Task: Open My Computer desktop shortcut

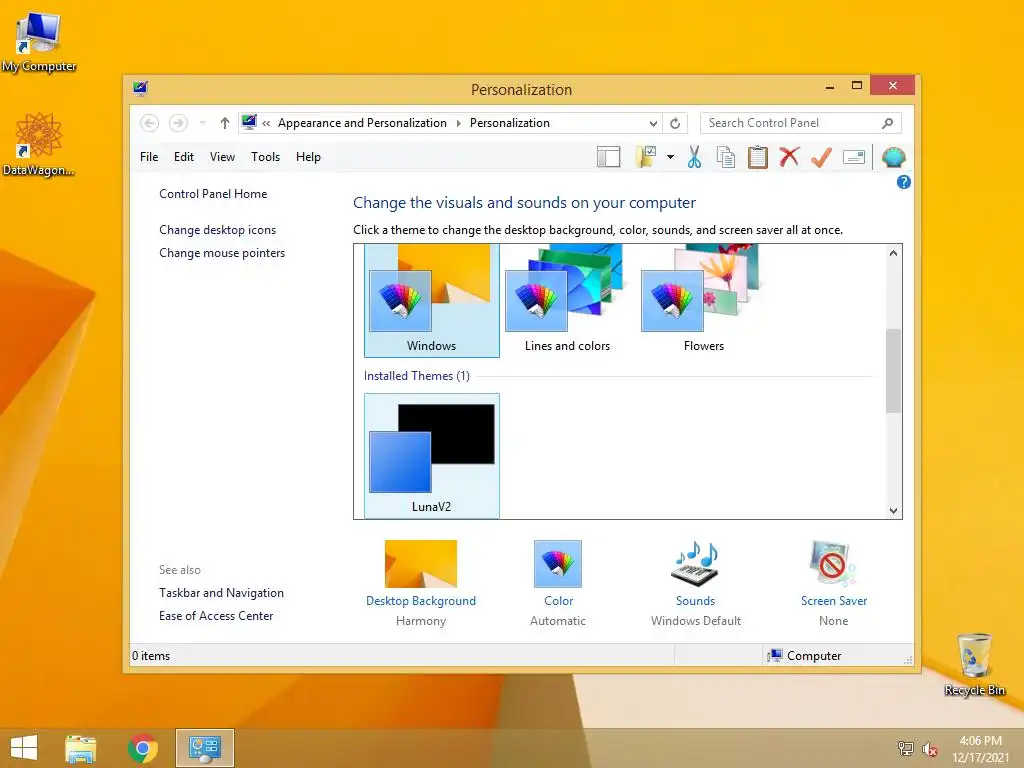Action: pyautogui.click(x=39, y=42)
